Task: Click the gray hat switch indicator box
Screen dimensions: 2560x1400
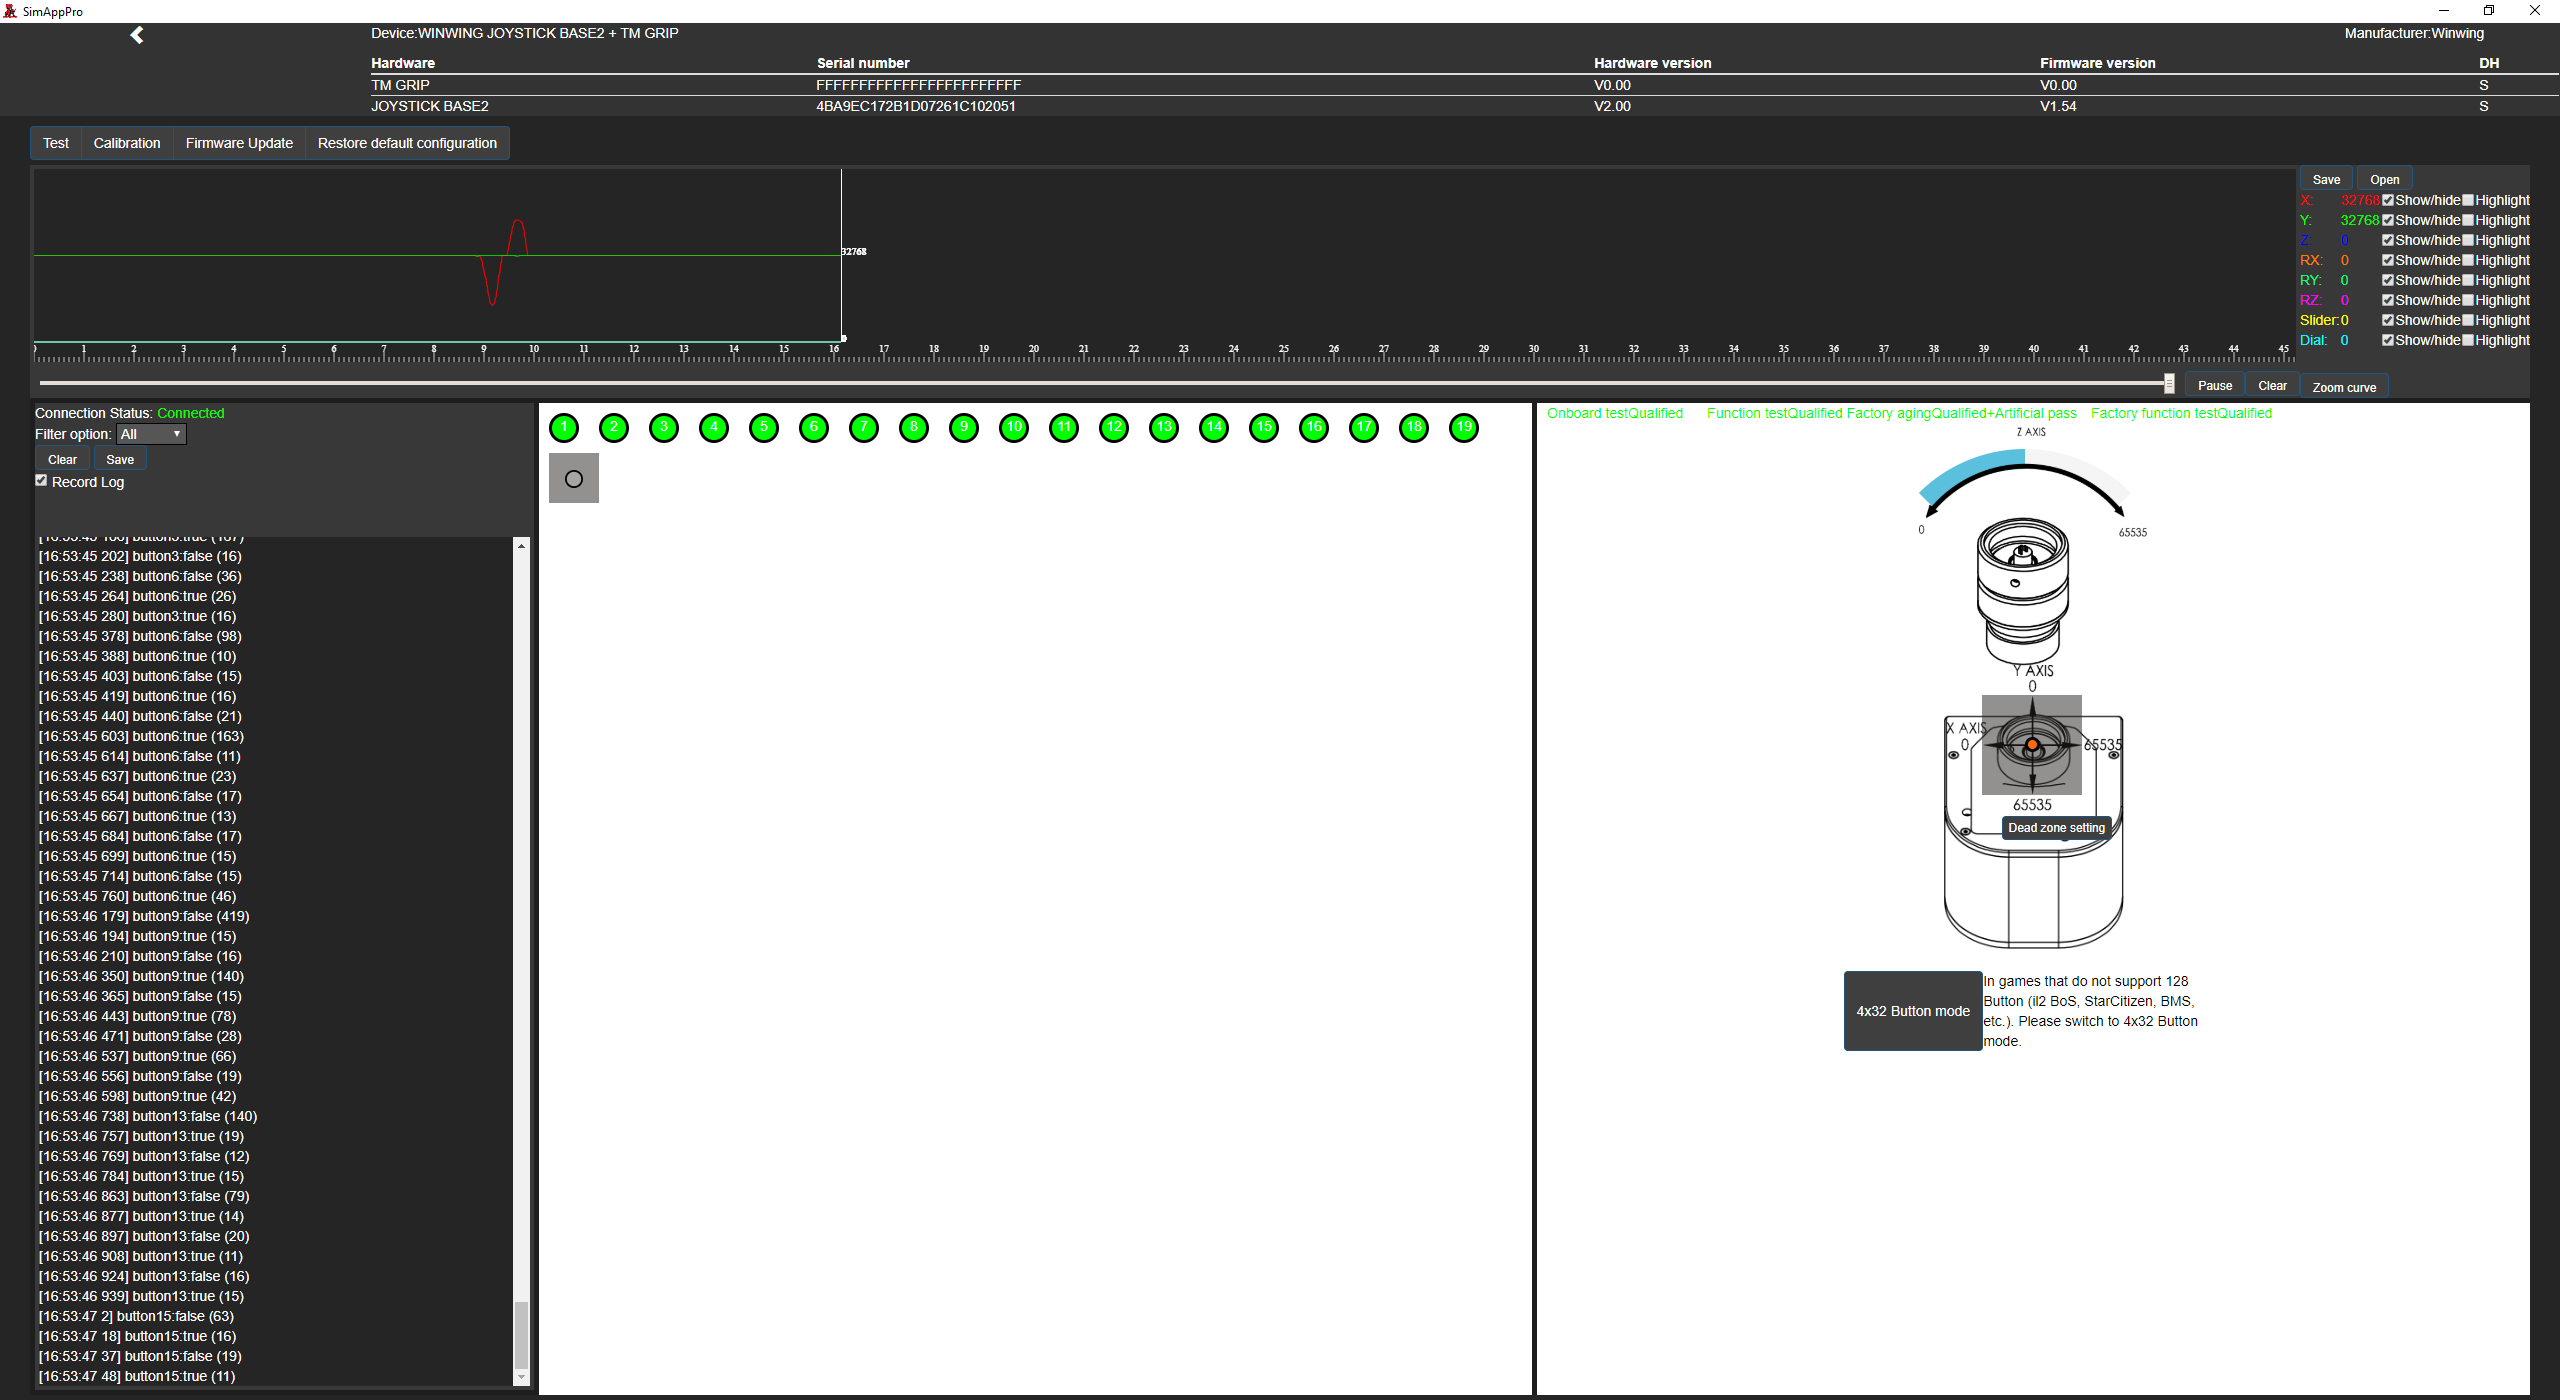Action: coord(574,478)
